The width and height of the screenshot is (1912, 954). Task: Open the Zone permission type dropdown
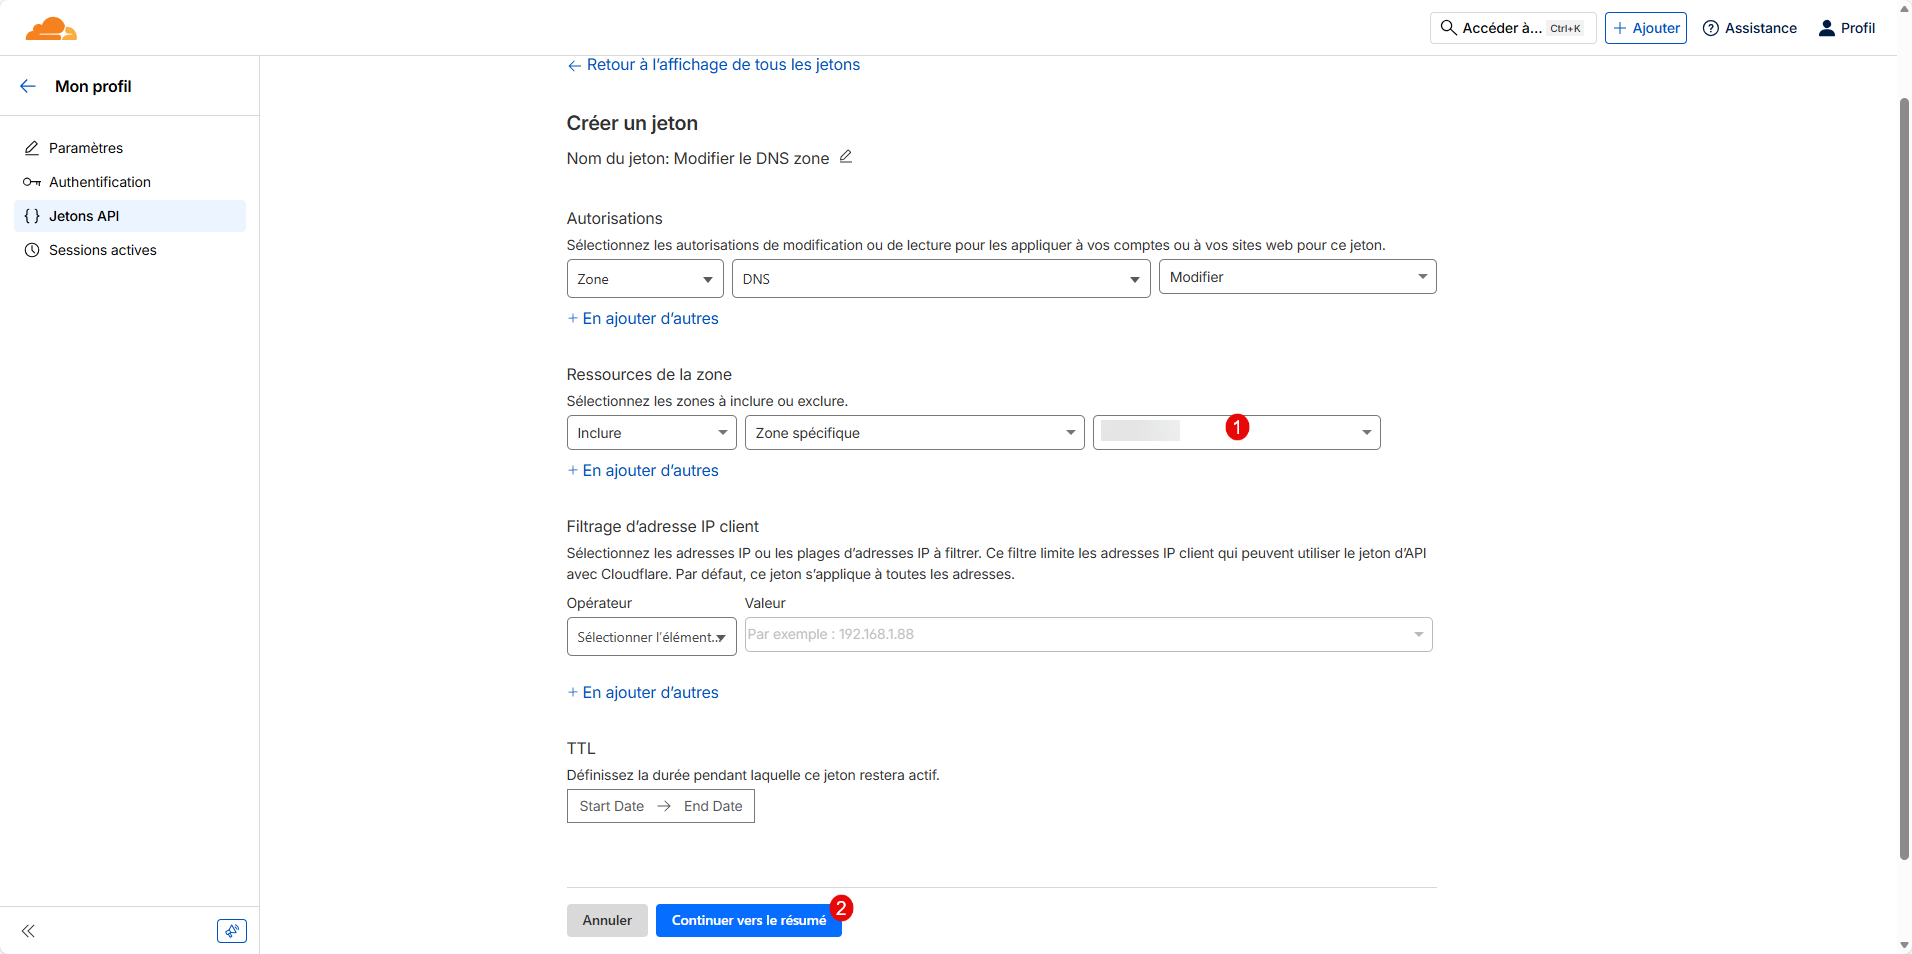(645, 279)
